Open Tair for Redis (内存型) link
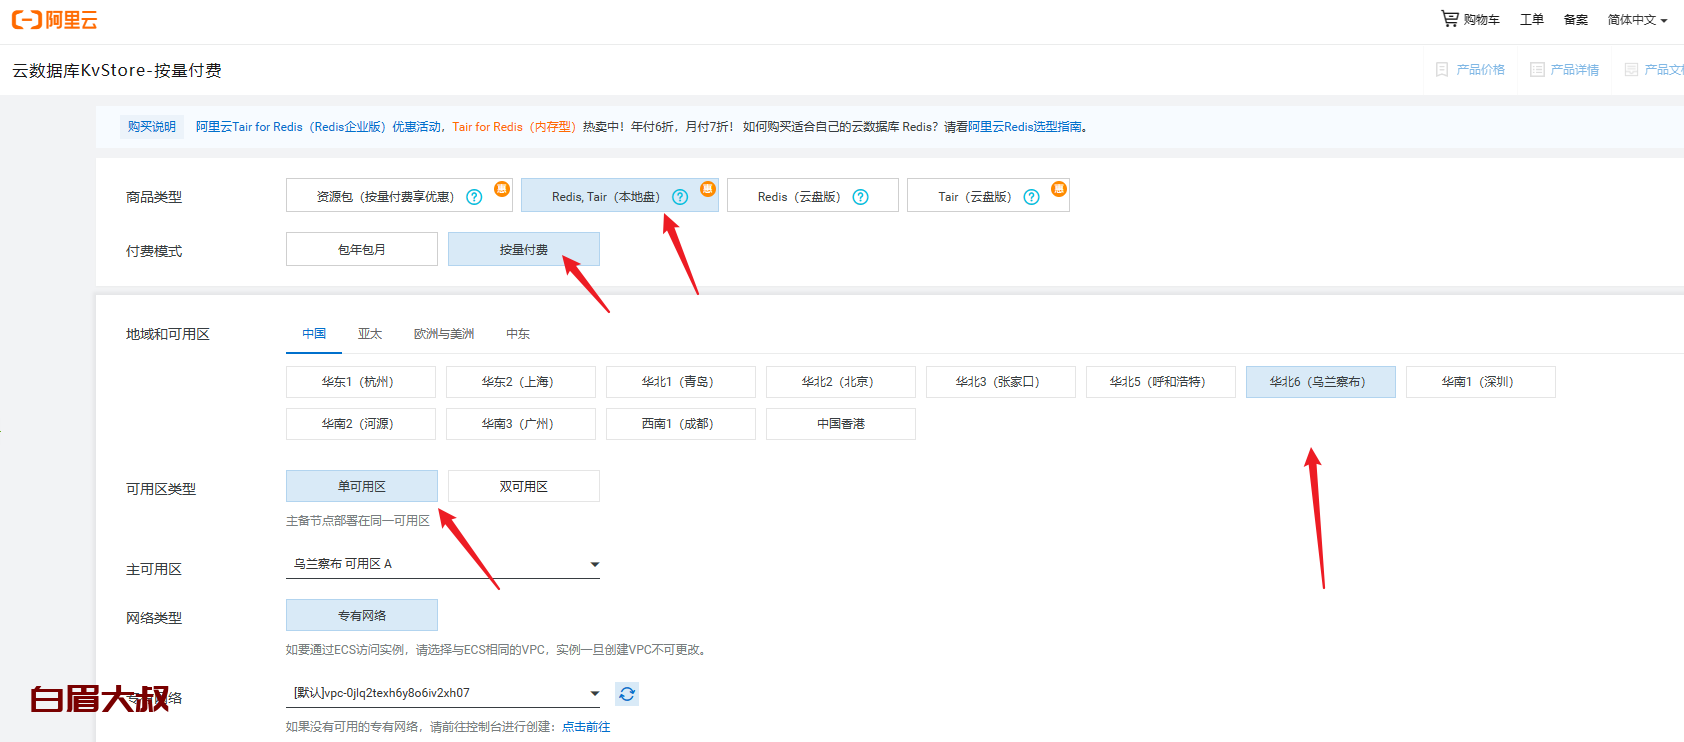The height and width of the screenshot is (742, 1684). pos(514,127)
